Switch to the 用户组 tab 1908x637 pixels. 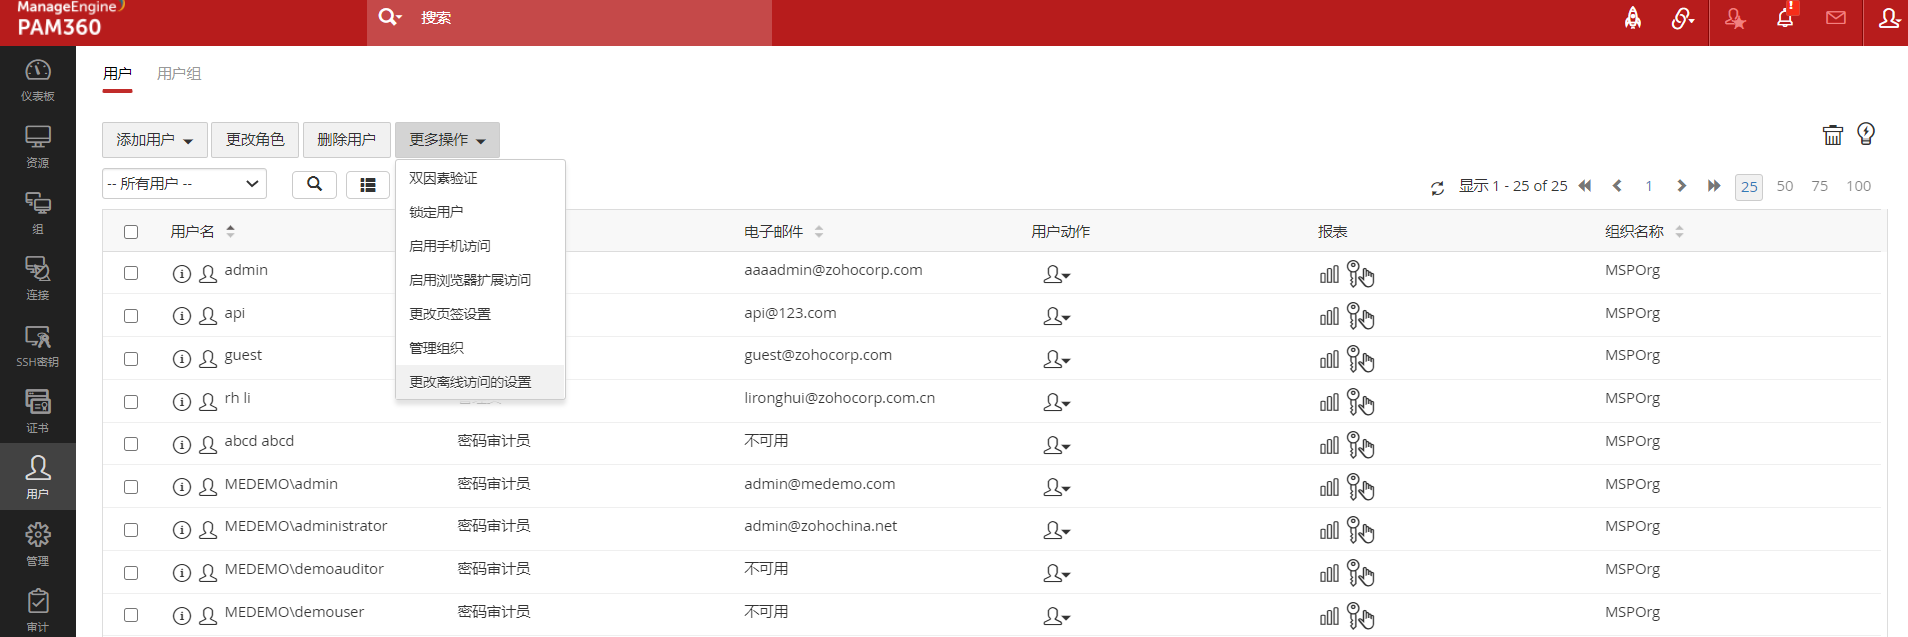point(179,73)
